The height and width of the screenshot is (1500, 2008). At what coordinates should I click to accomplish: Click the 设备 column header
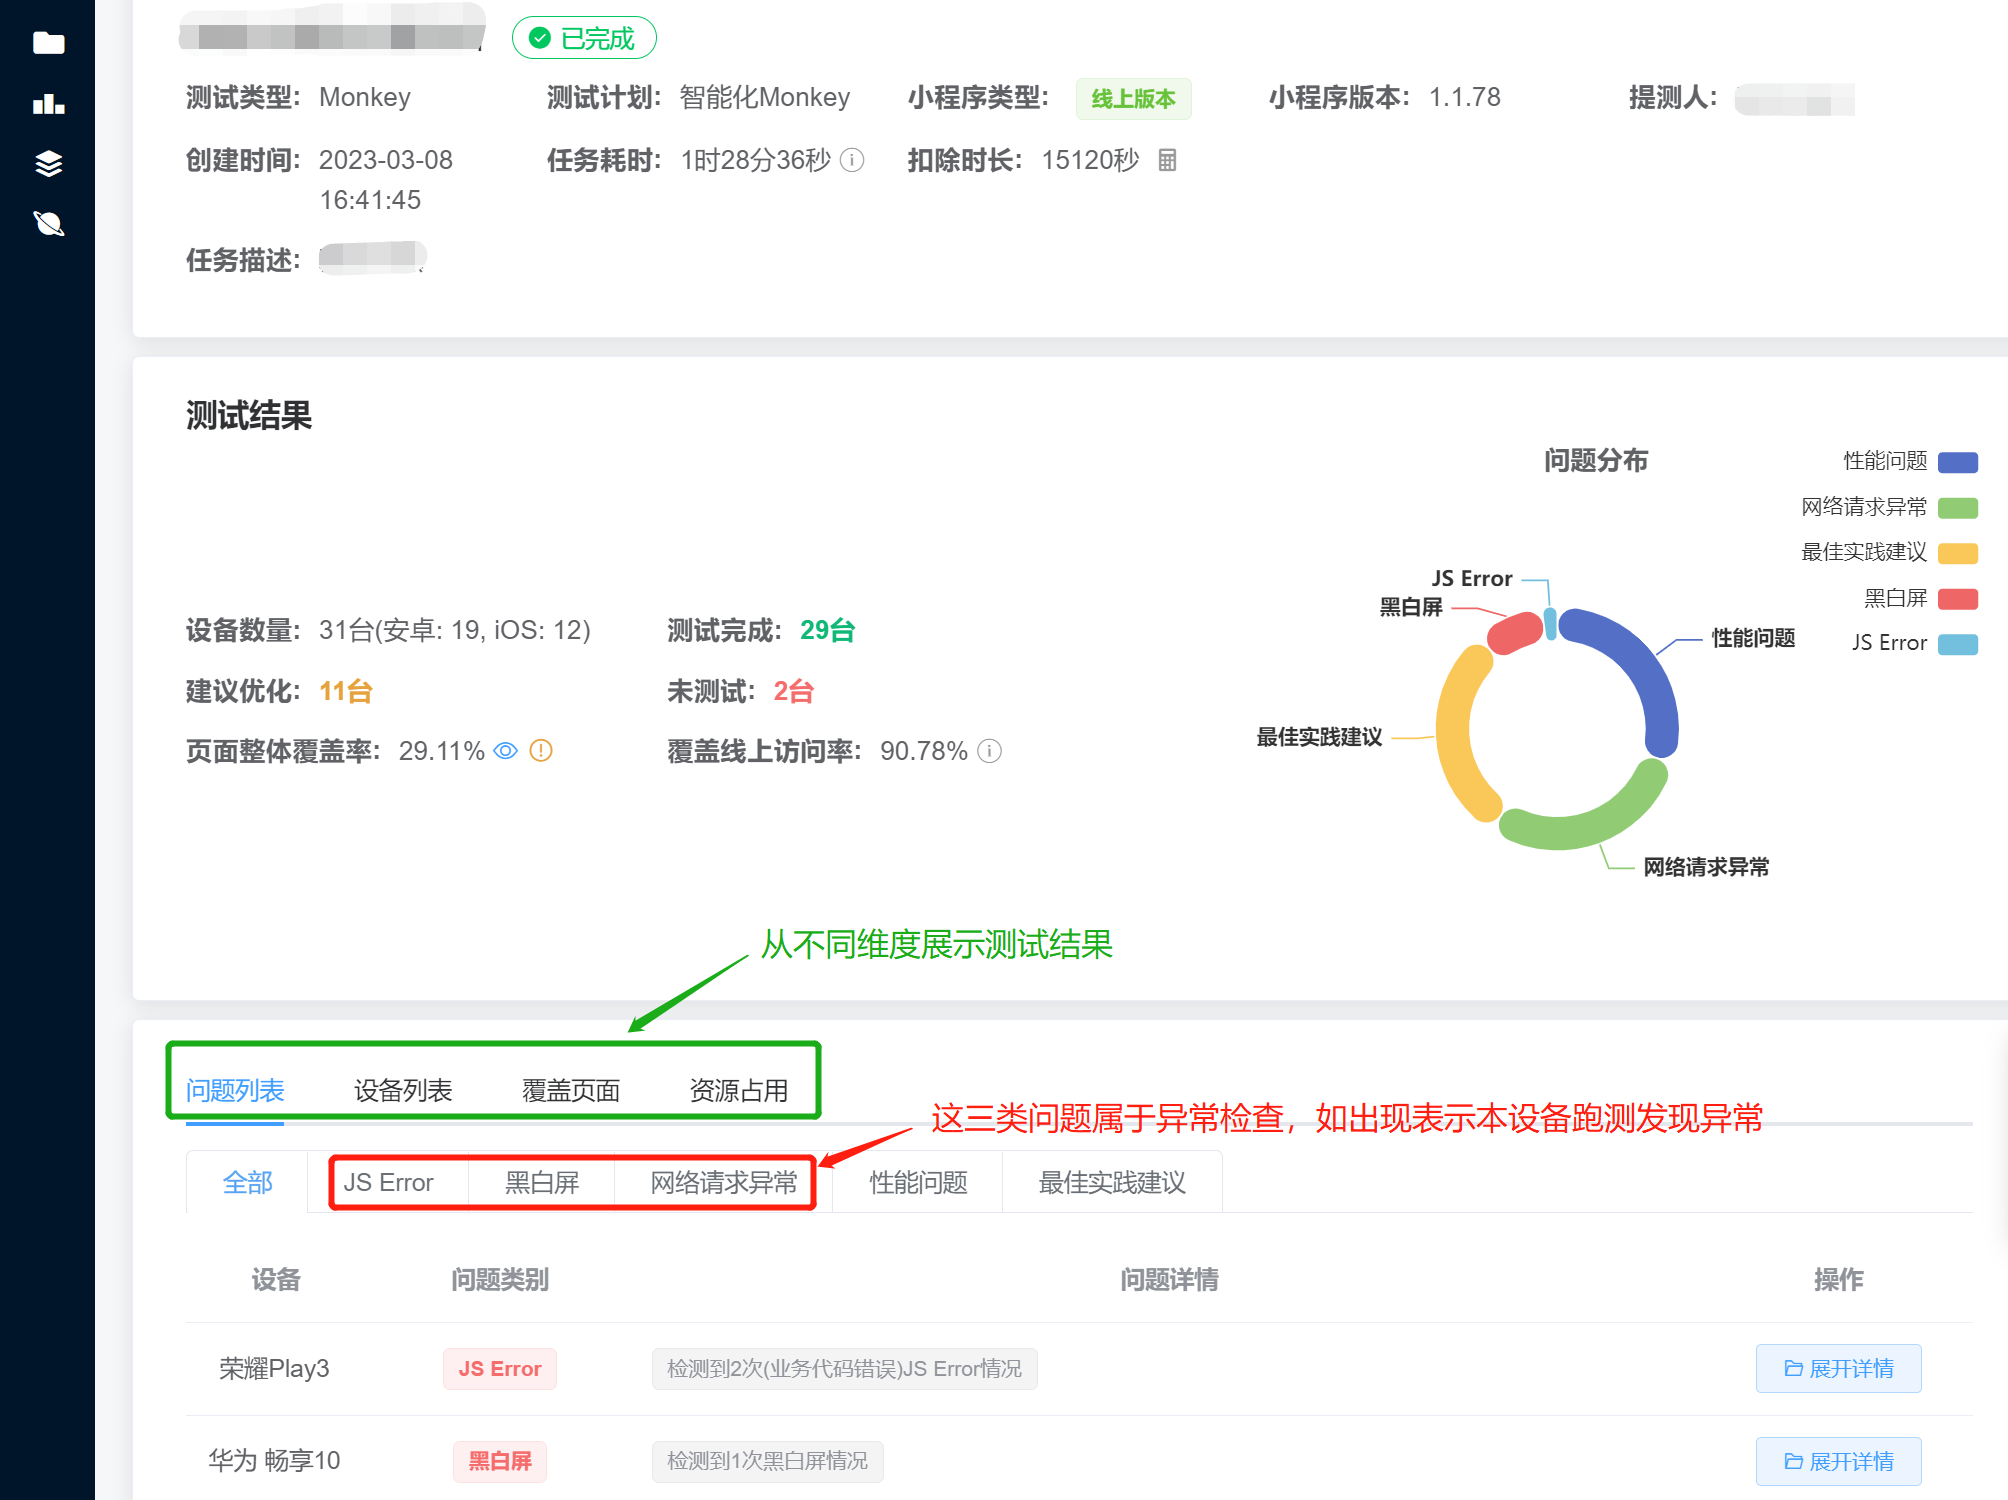pos(275,1279)
